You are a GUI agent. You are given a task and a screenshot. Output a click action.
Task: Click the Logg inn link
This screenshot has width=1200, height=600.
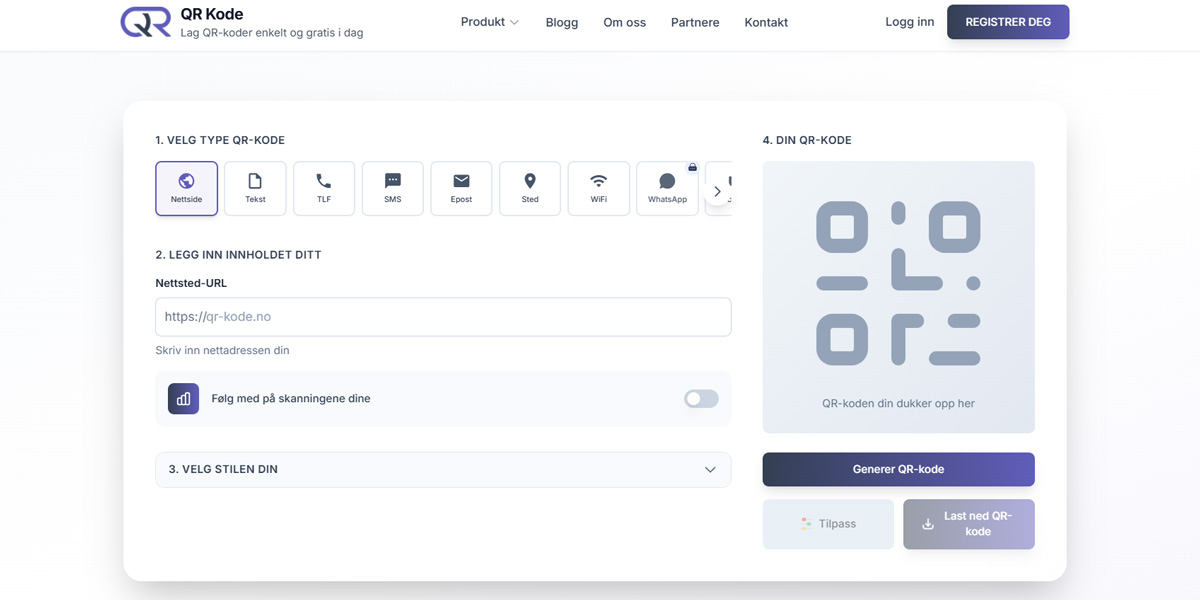[910, 22]
